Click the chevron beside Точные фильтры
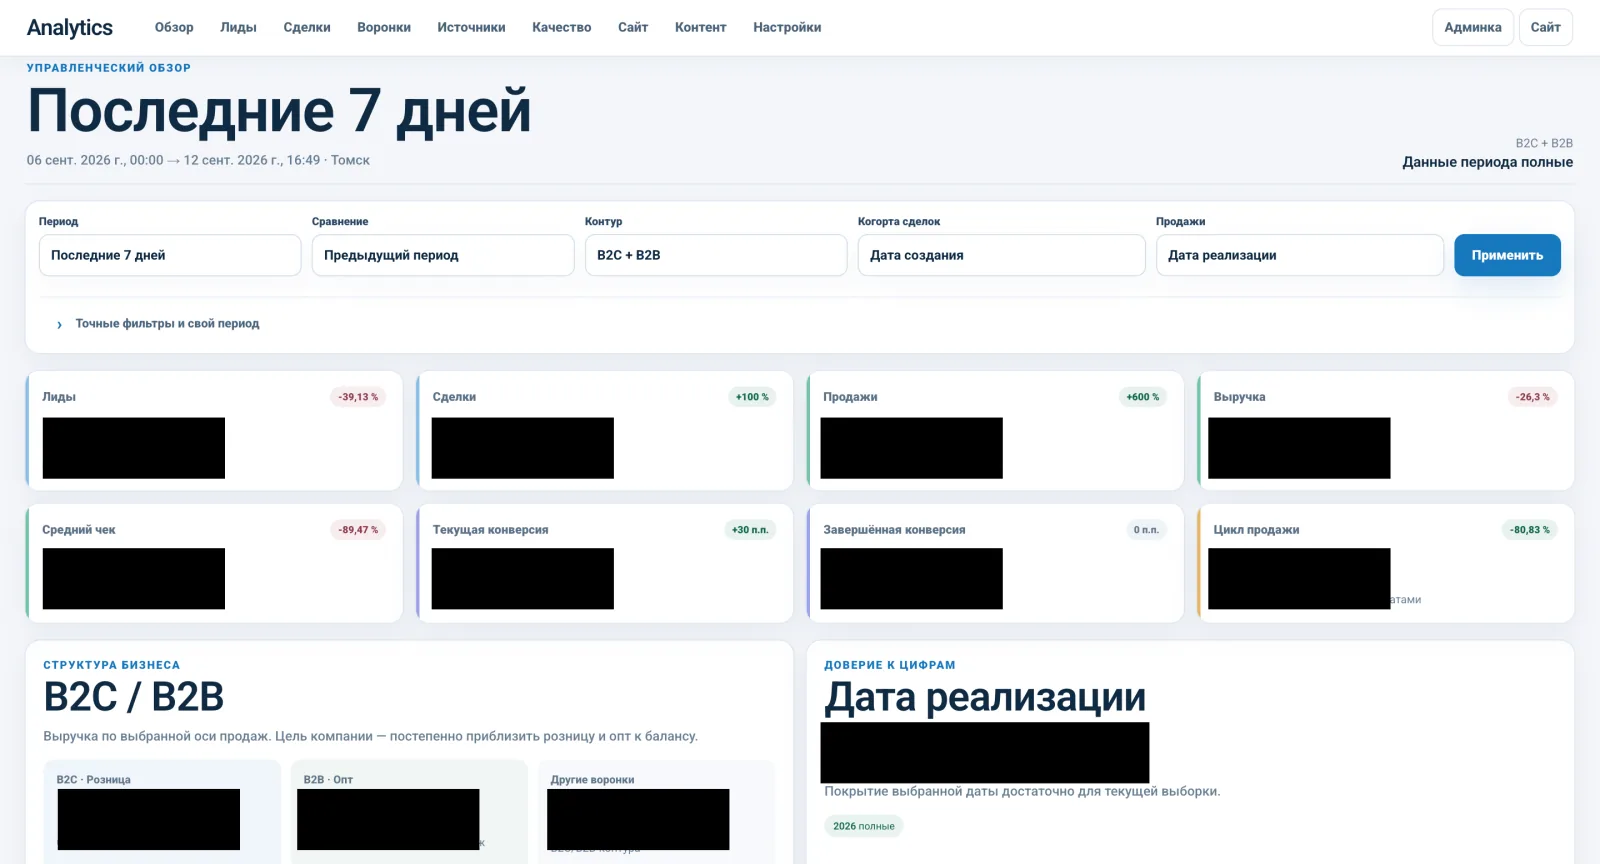Image resolution: width=1600 pixels, height=864 pixels. 60,325
